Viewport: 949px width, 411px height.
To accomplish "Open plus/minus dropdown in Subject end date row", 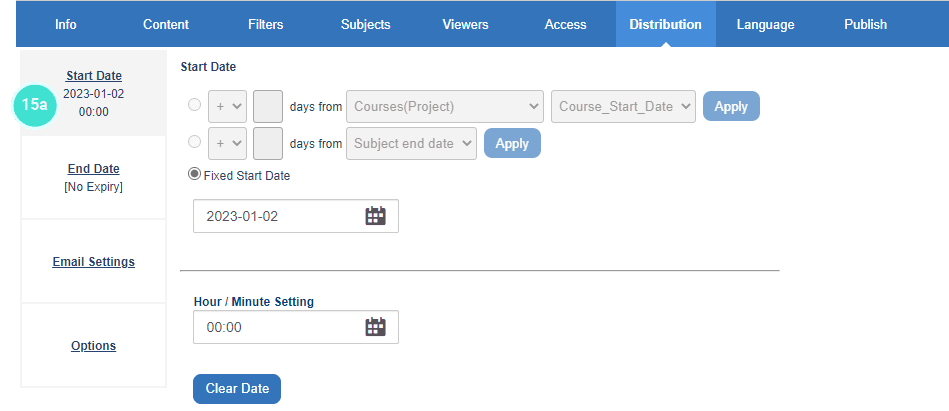I will 228,143.
